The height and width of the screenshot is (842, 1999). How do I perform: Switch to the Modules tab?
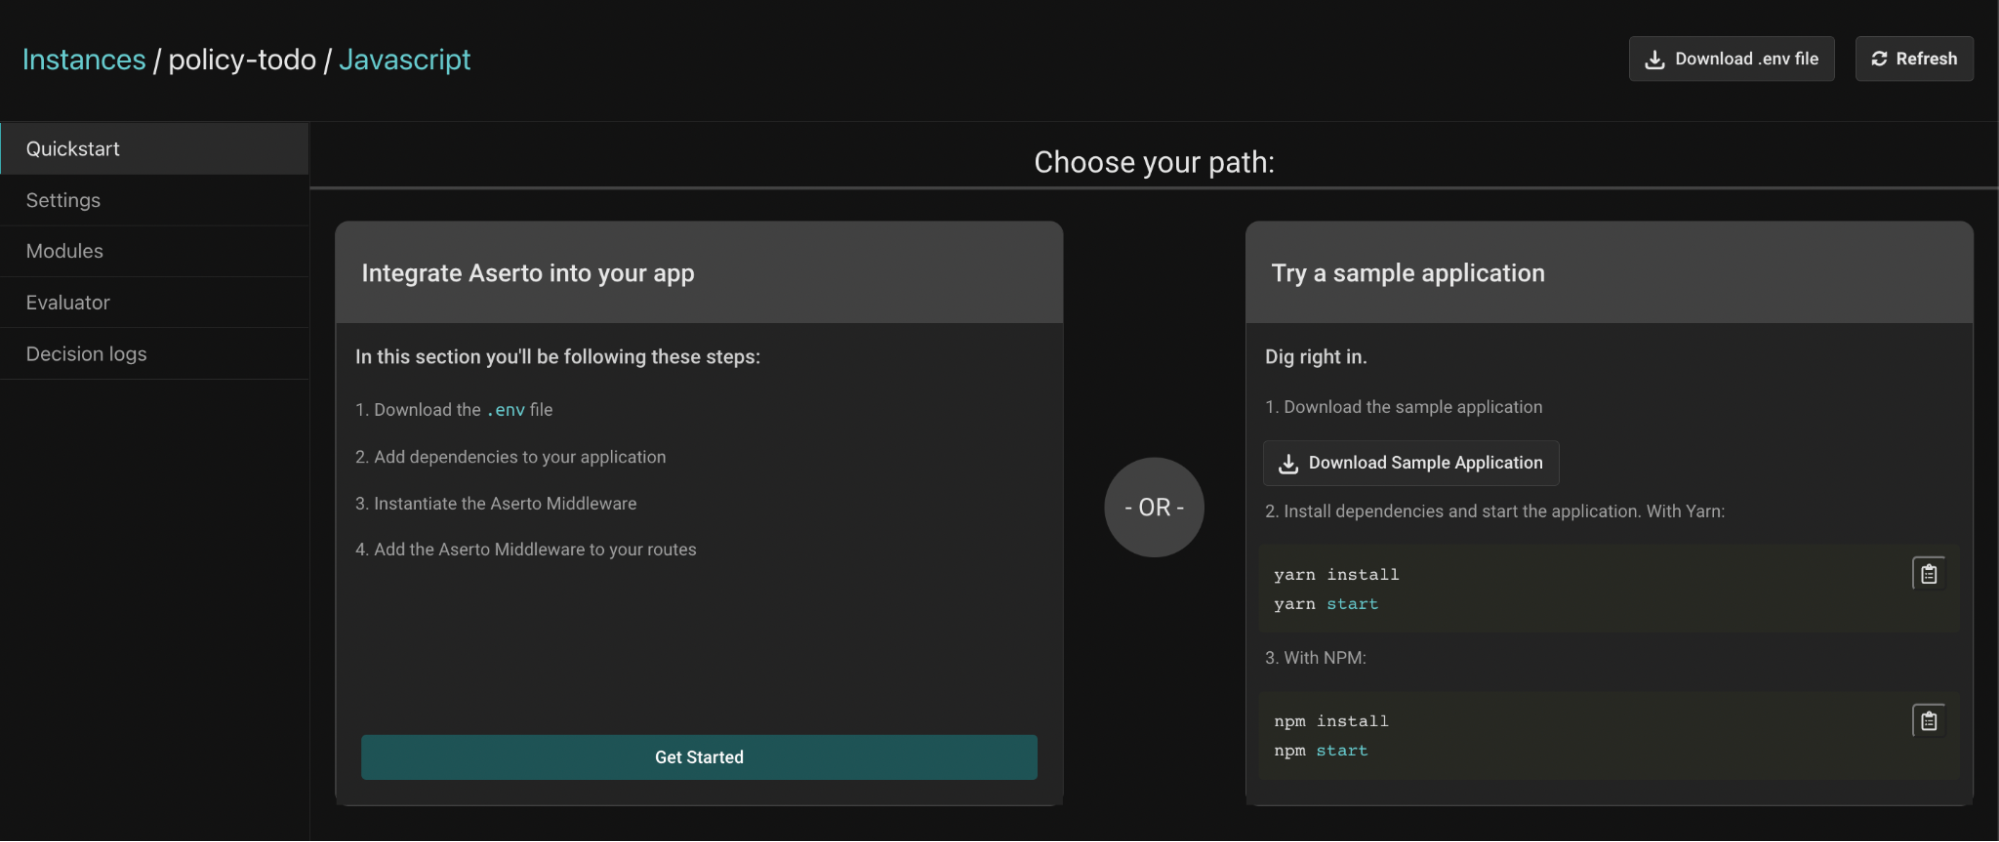154,251
